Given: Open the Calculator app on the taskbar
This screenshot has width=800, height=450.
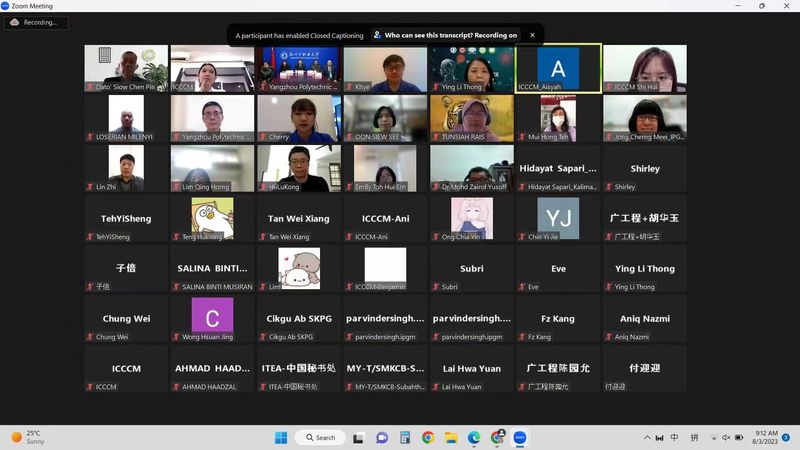Looking at the screenshot, I should (405, 437).
